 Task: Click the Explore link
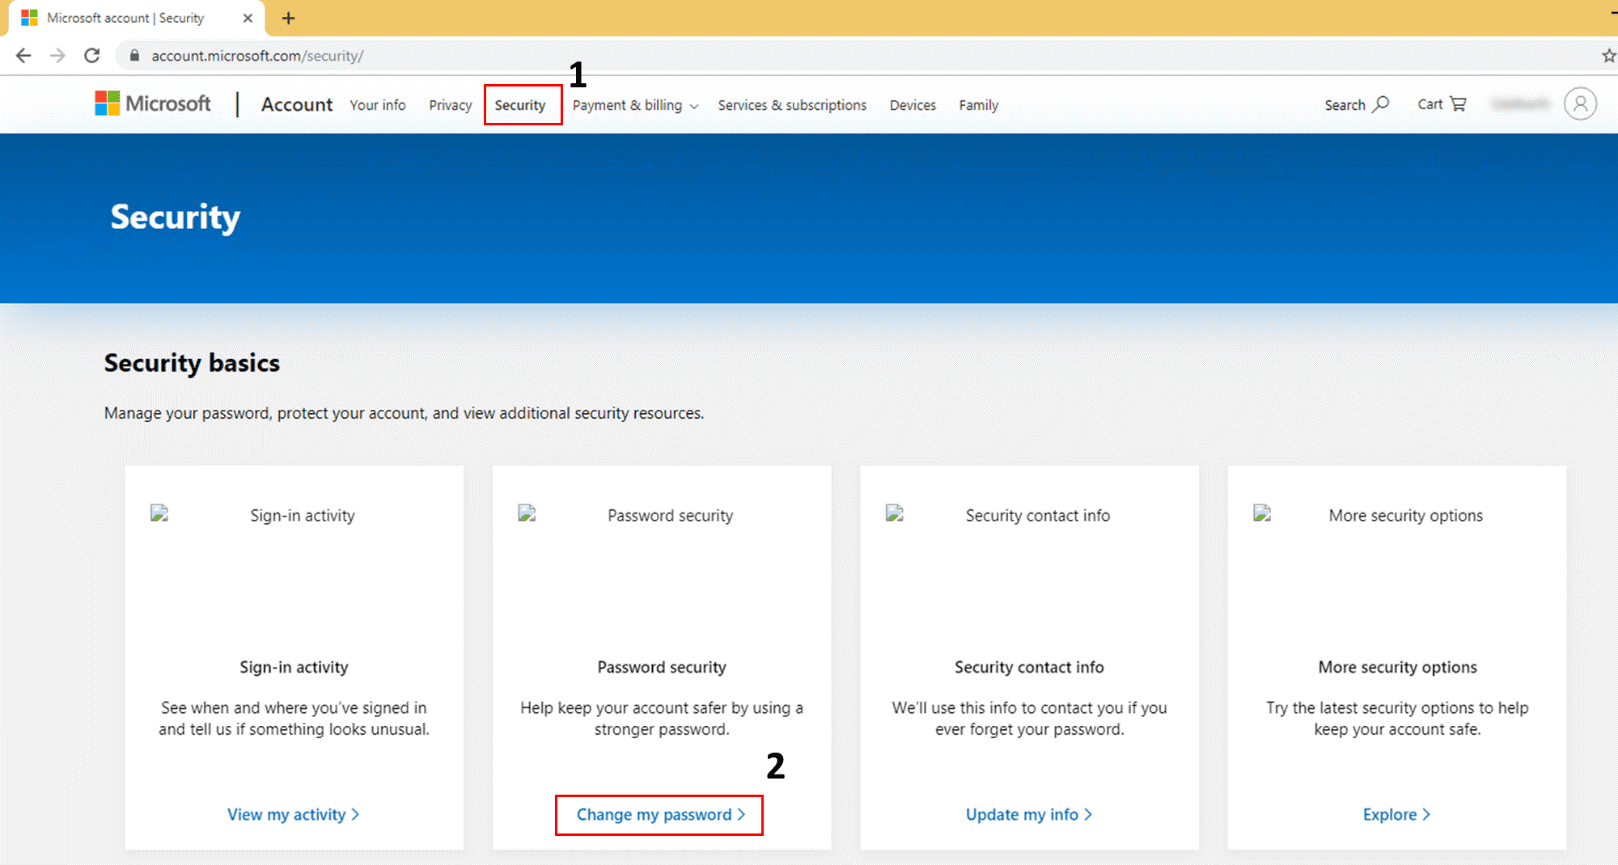click(1397, 814)
